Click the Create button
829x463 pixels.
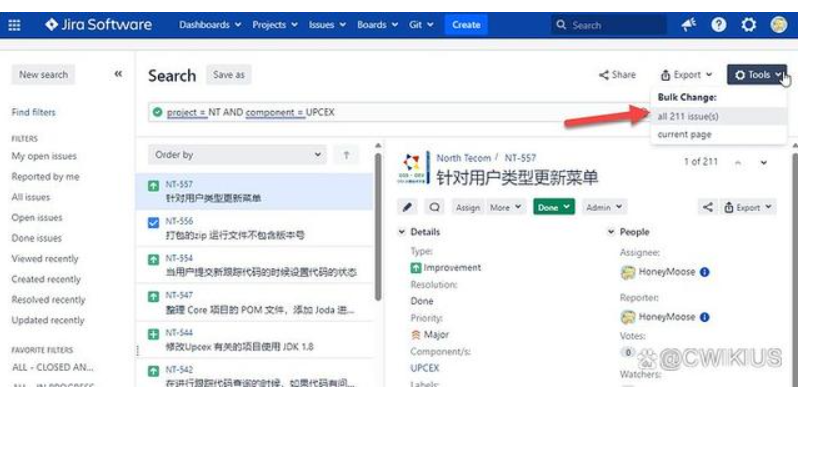click(x=466, y=25)
